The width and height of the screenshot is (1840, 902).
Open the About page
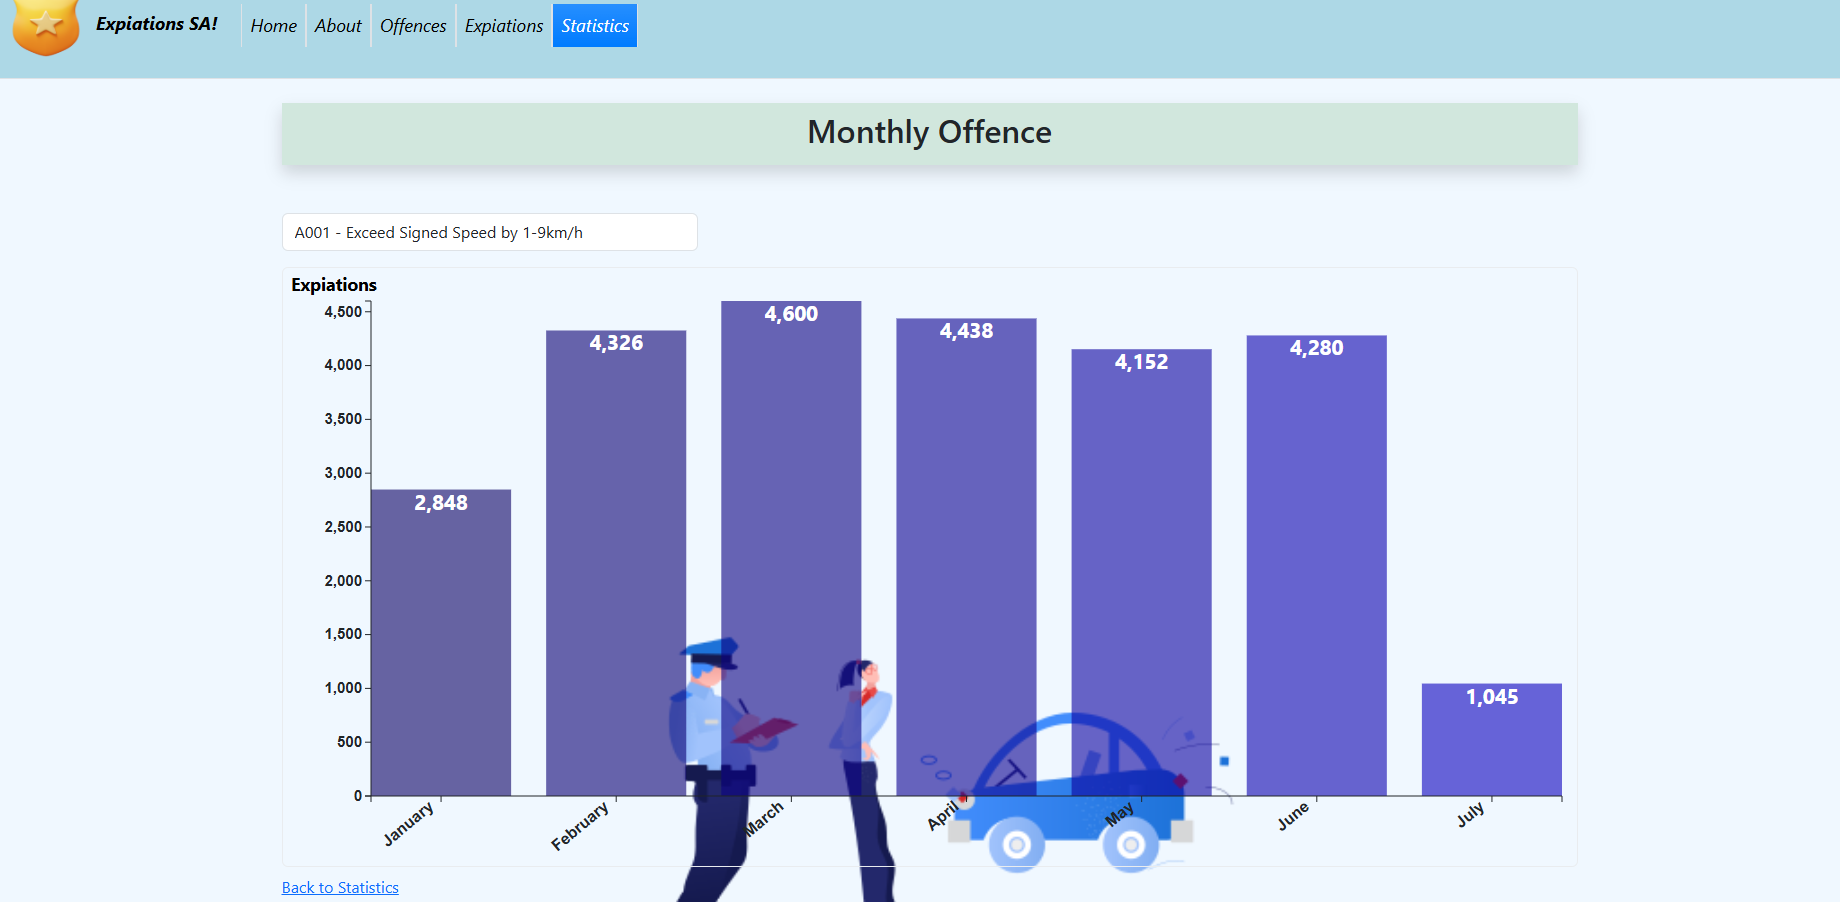click(338, 25)
